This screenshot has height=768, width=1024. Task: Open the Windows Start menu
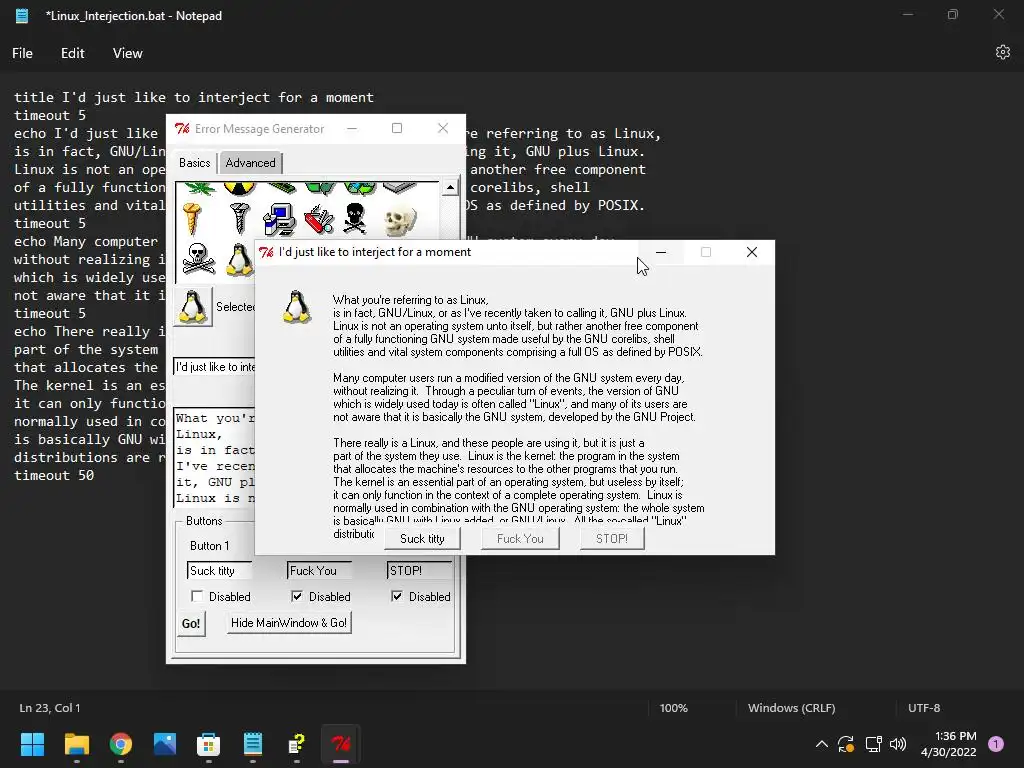coord(32,744)
